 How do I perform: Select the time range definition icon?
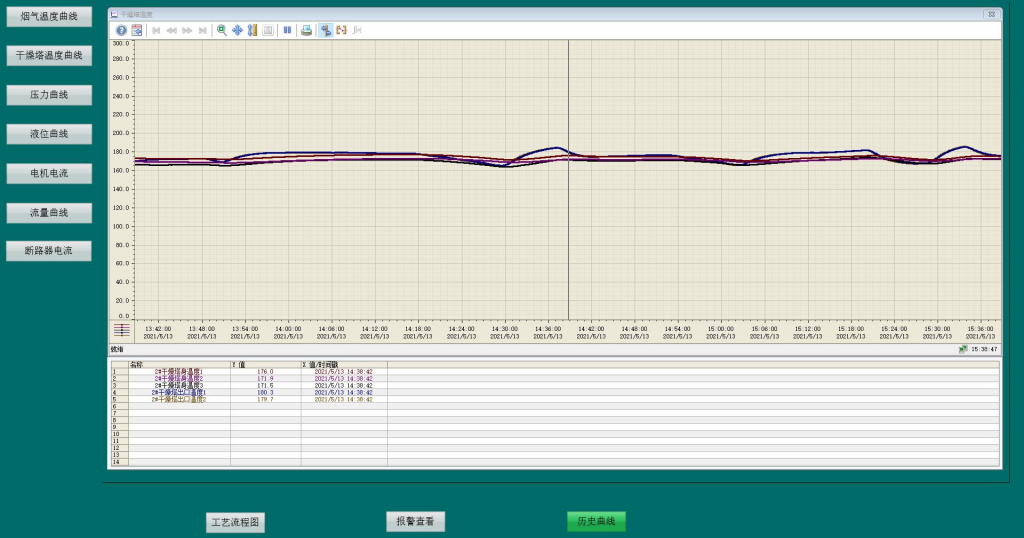[342, 30]
